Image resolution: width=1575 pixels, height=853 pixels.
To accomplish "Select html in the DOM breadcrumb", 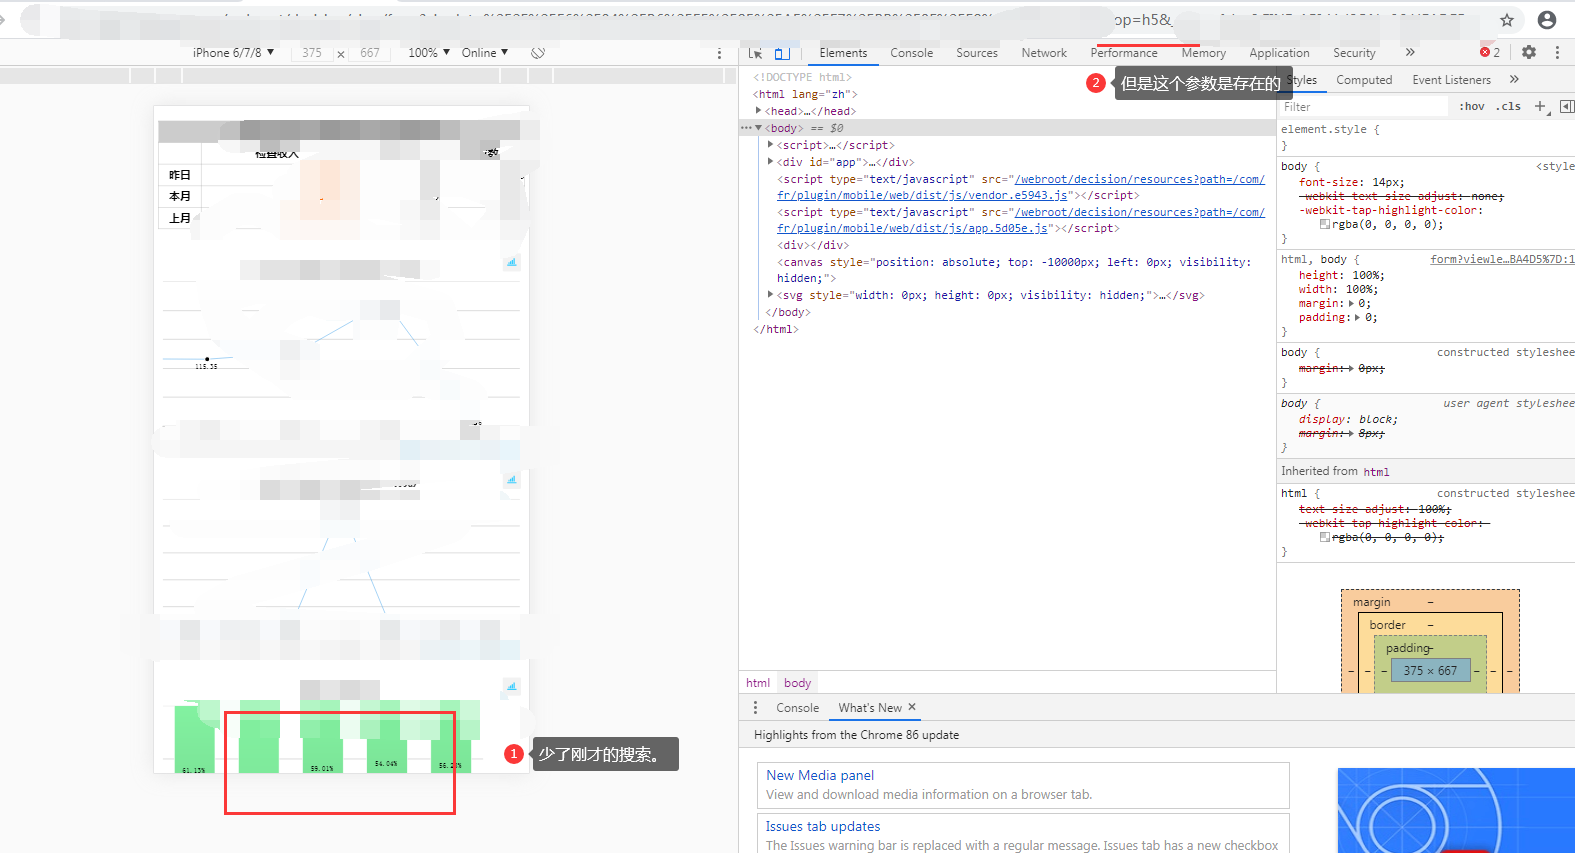I will [x=758, y=683].
